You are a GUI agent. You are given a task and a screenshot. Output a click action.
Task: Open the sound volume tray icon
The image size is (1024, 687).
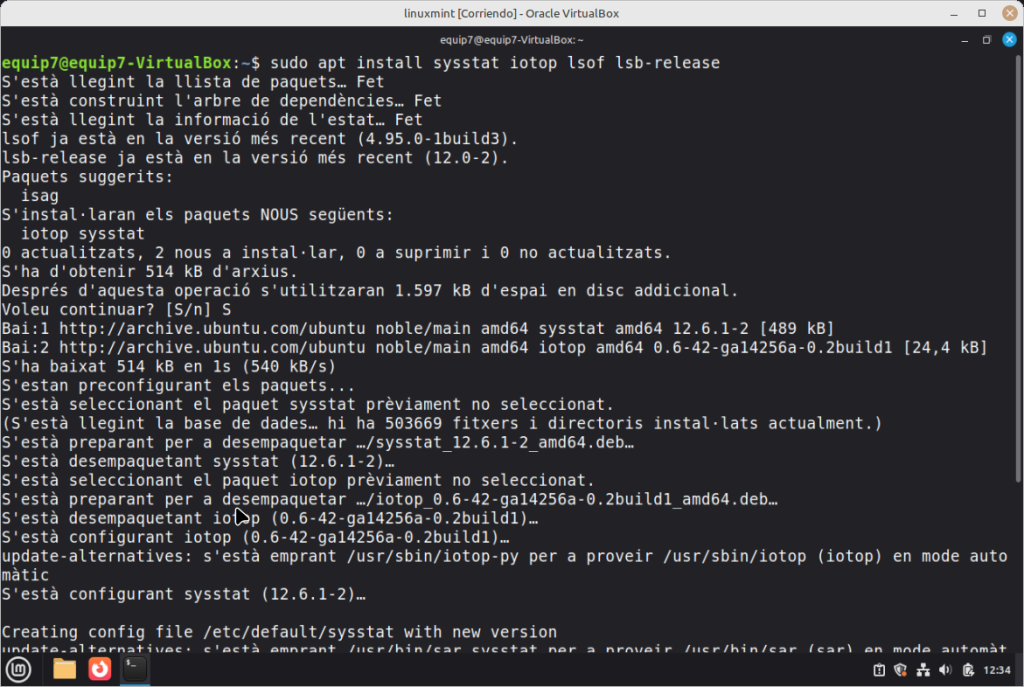(945, 669)
